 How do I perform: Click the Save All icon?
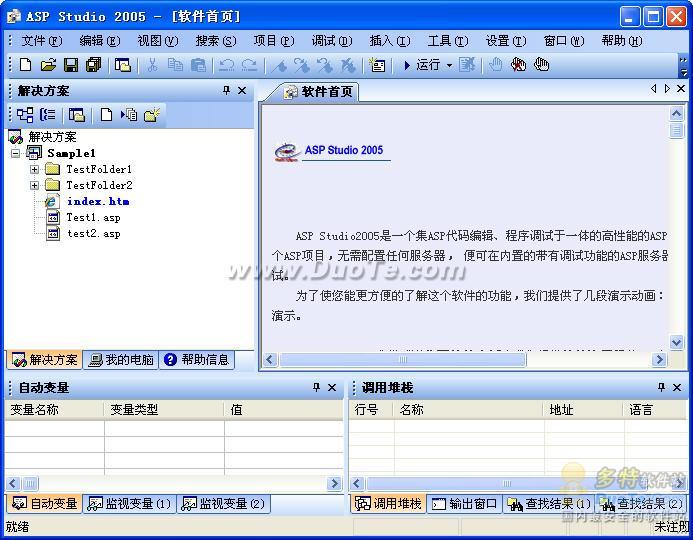coord(93,65)
